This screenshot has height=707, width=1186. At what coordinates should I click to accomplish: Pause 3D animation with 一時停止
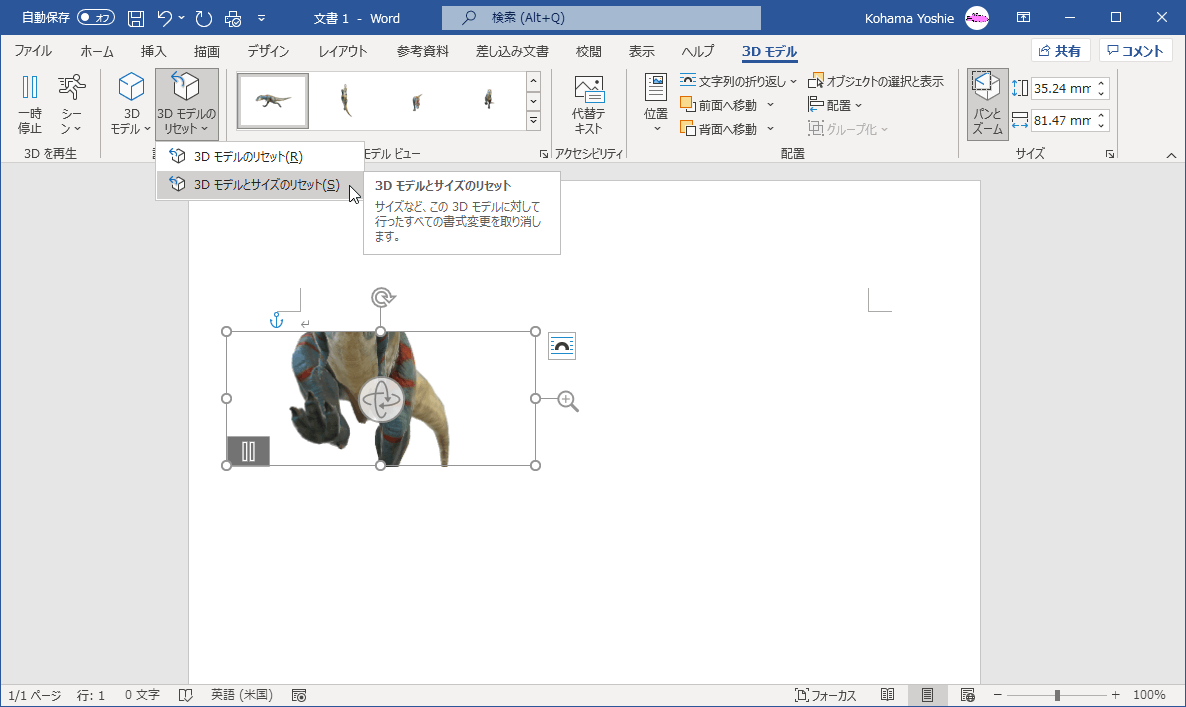point(29,104)
